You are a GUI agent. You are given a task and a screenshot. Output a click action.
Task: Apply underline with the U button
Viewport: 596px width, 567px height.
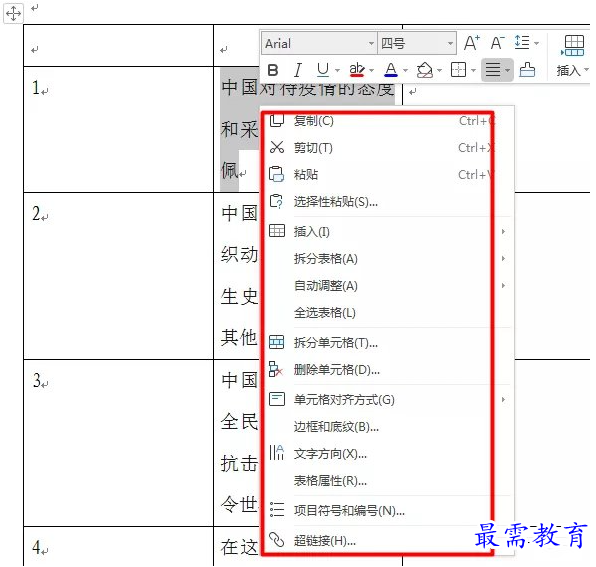pos(323,70)
